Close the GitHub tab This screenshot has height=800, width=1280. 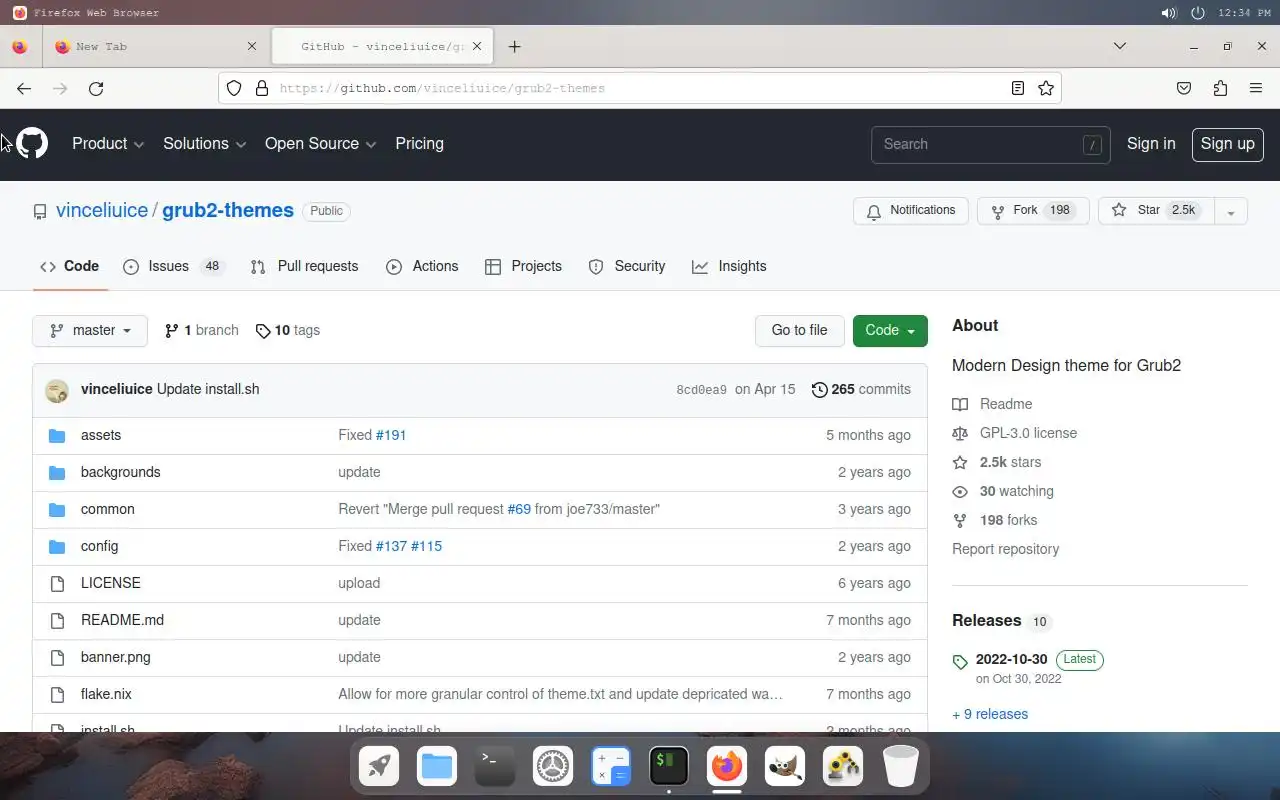coord(477,46)
